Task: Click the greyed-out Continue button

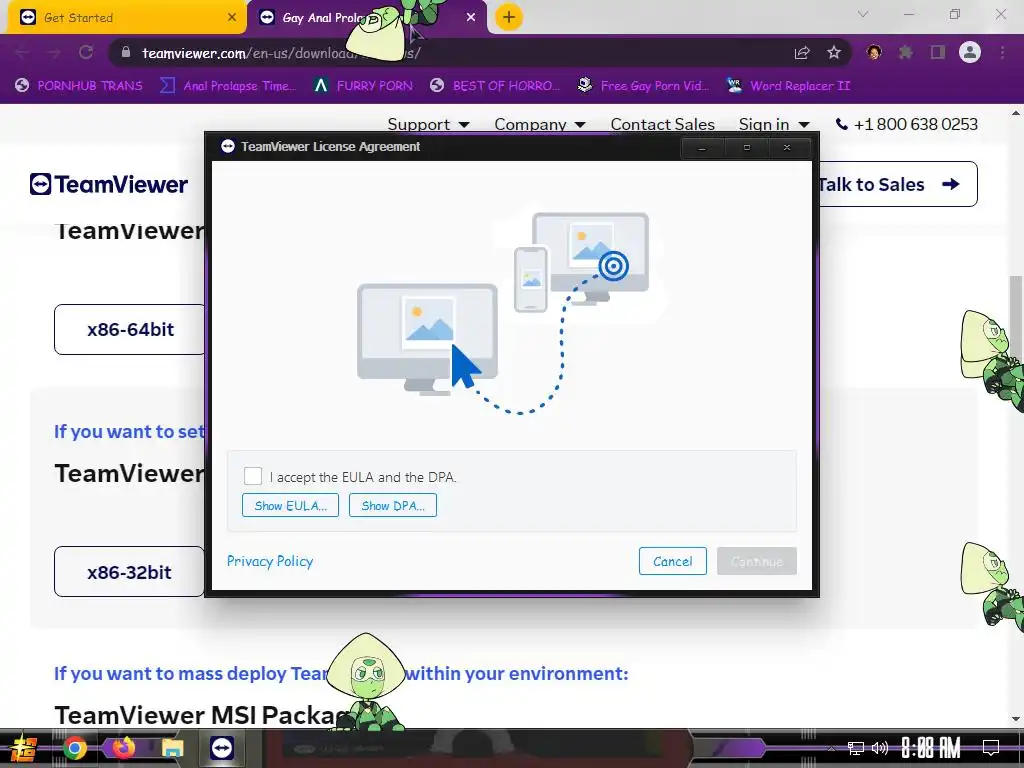Action: pos(757,561)
